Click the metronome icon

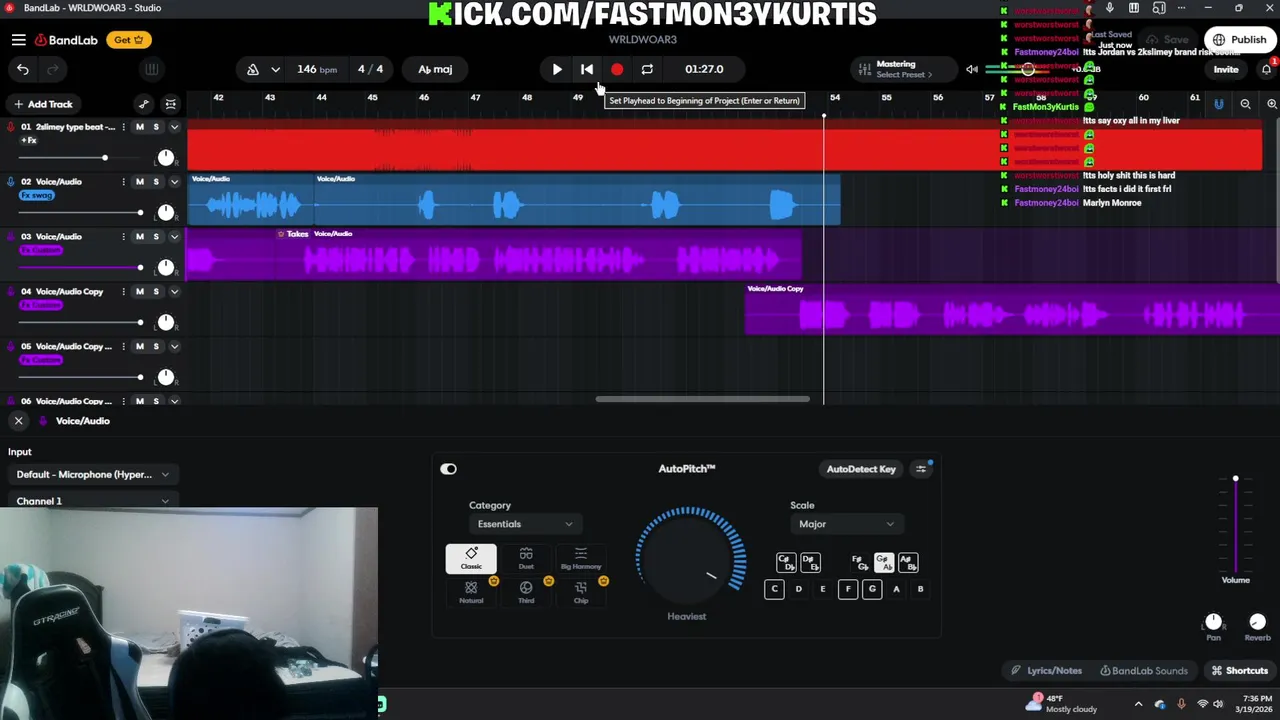click(253, 69)
